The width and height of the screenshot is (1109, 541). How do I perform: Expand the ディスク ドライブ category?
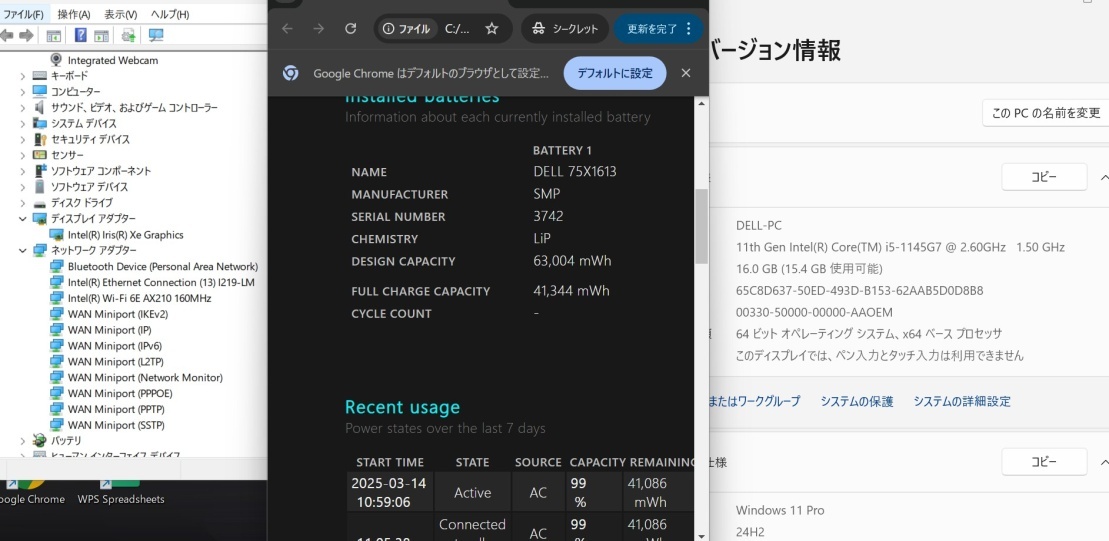pos(23,203)
